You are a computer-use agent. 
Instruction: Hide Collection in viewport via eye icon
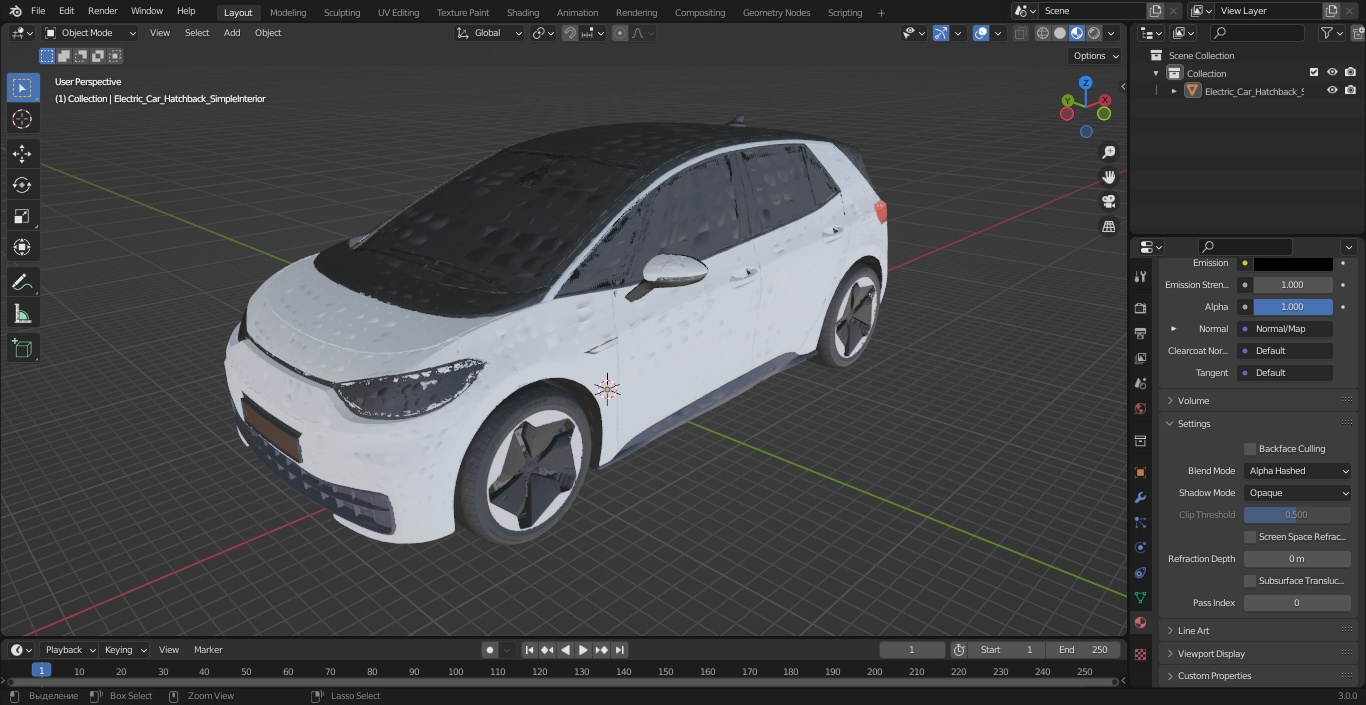tap(1332, 72)
